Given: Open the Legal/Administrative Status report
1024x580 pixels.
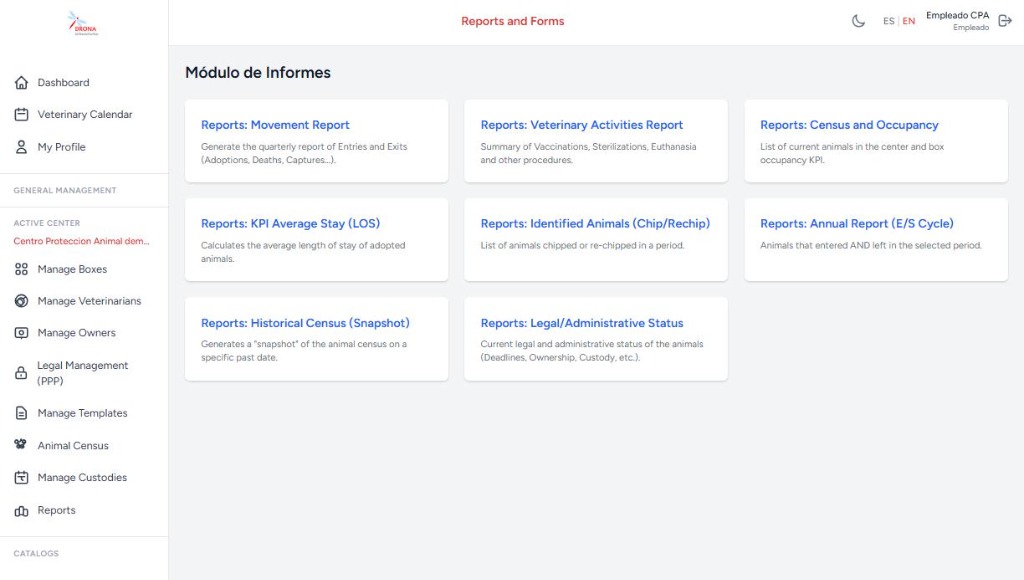Looking at the screenshot, I should (x=581, y=323).
